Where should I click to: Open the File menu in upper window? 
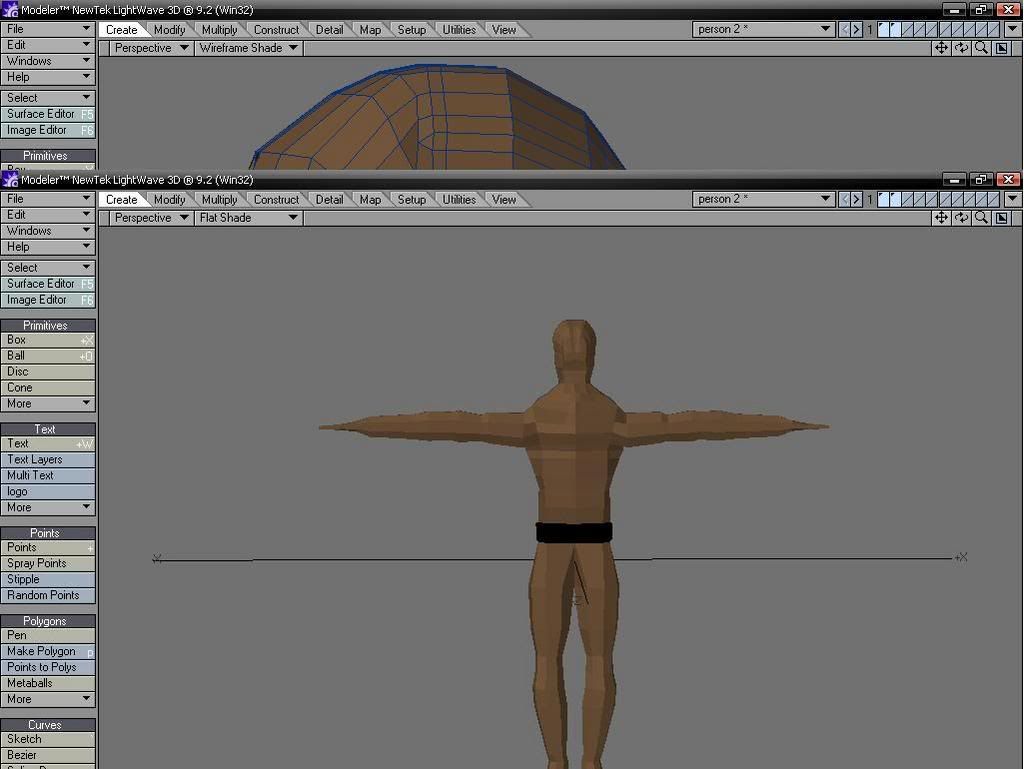pos(48,29)
